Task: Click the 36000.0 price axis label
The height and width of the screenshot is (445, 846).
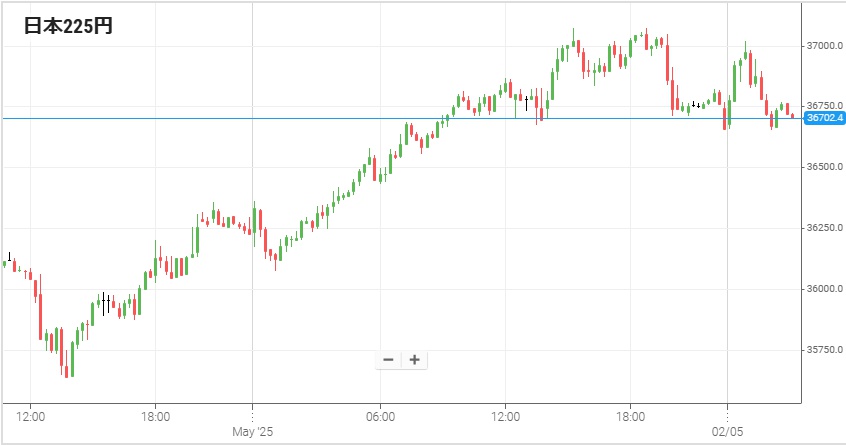Action: tap(824, 289)
